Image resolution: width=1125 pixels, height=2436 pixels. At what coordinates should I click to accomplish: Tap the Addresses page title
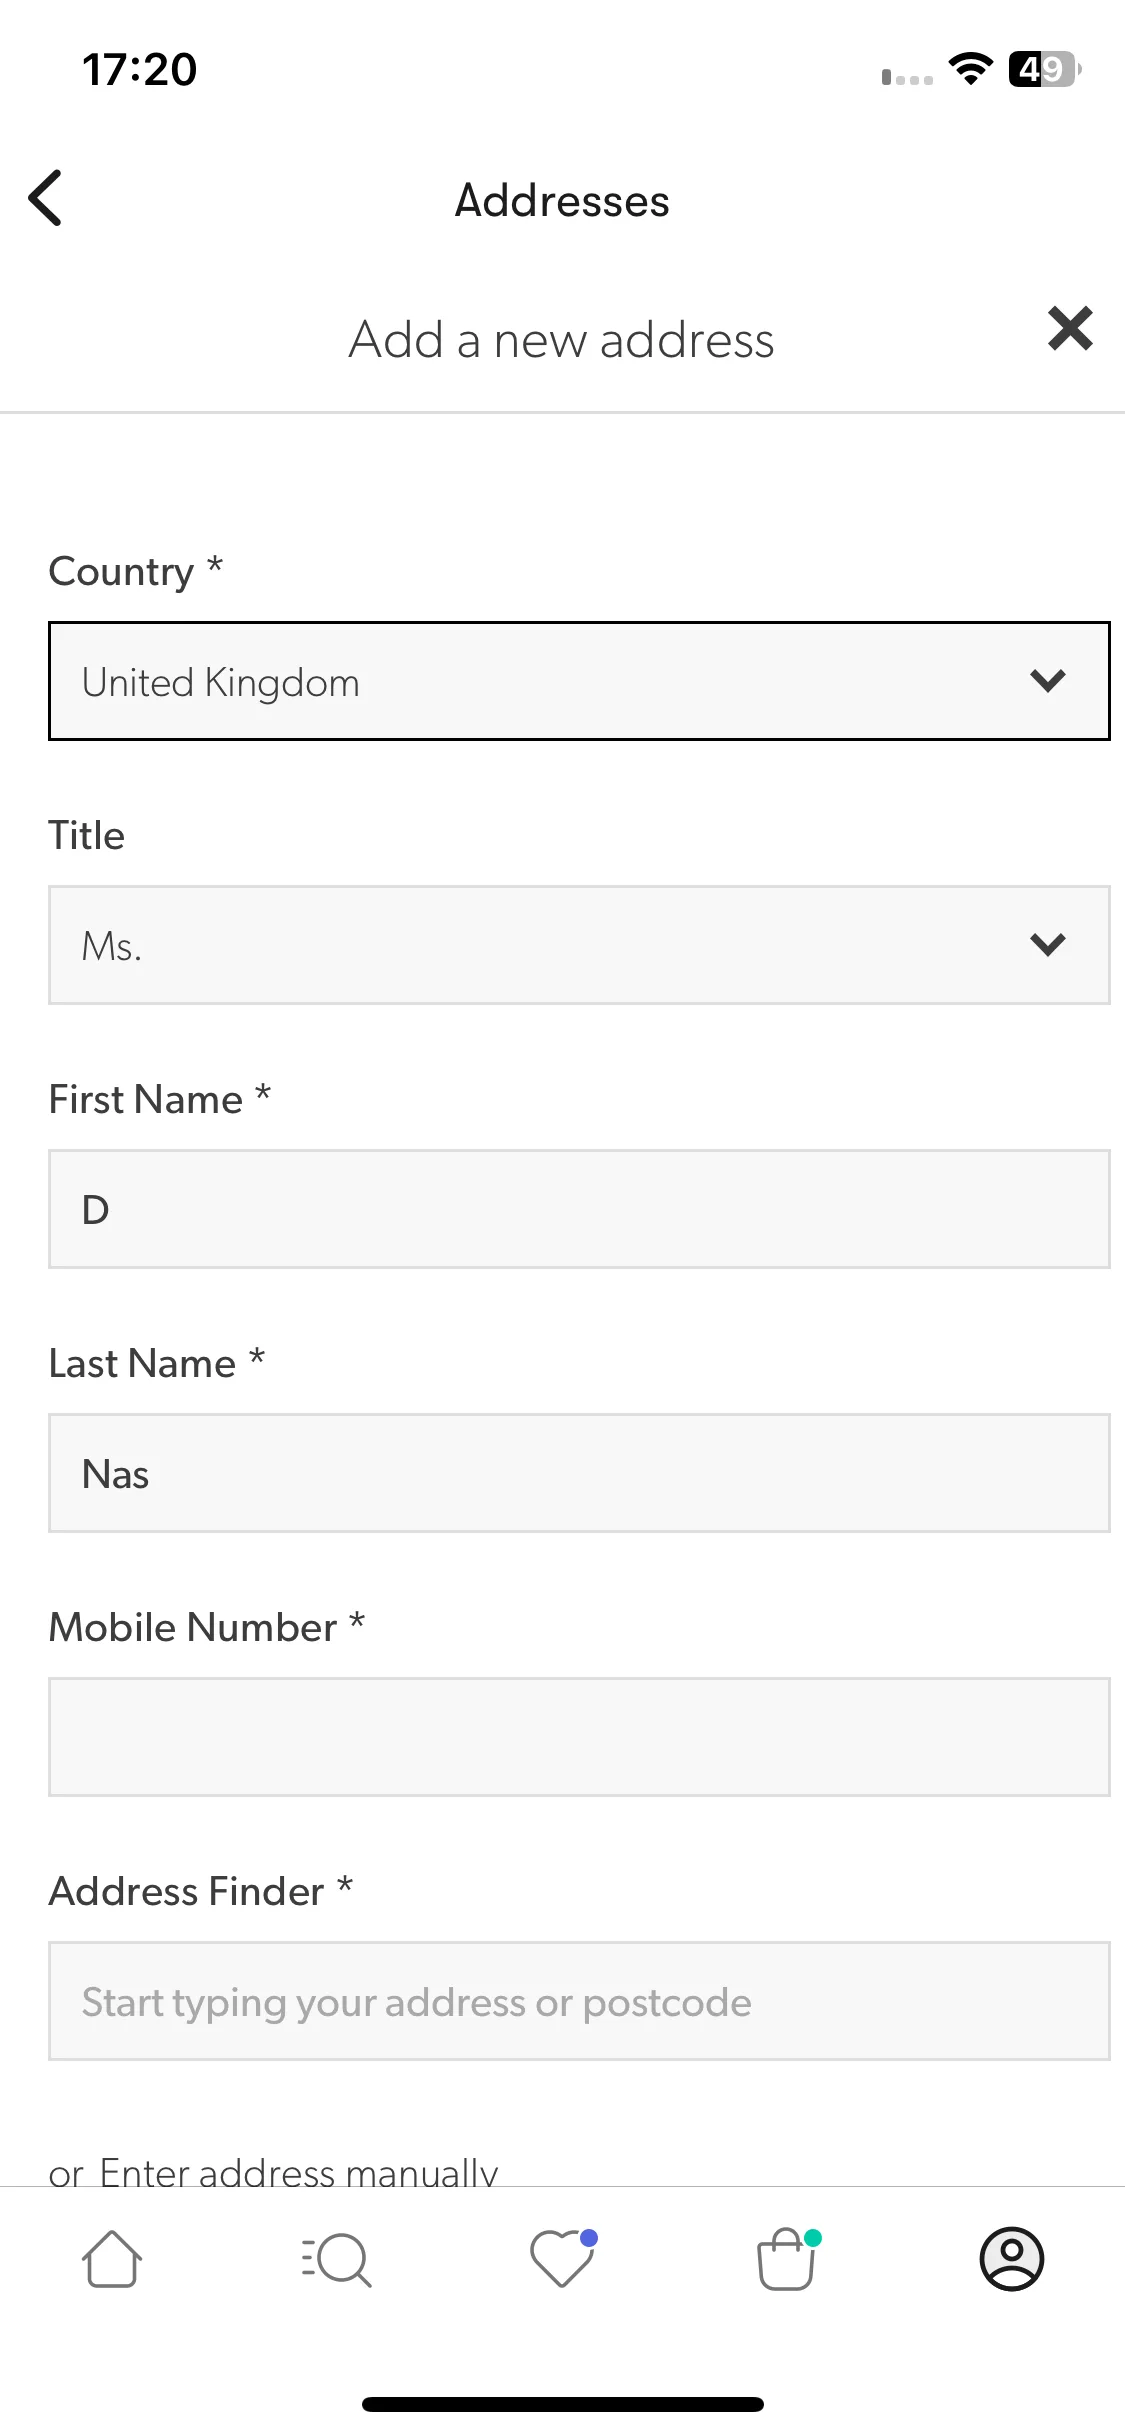click(562, 201)
